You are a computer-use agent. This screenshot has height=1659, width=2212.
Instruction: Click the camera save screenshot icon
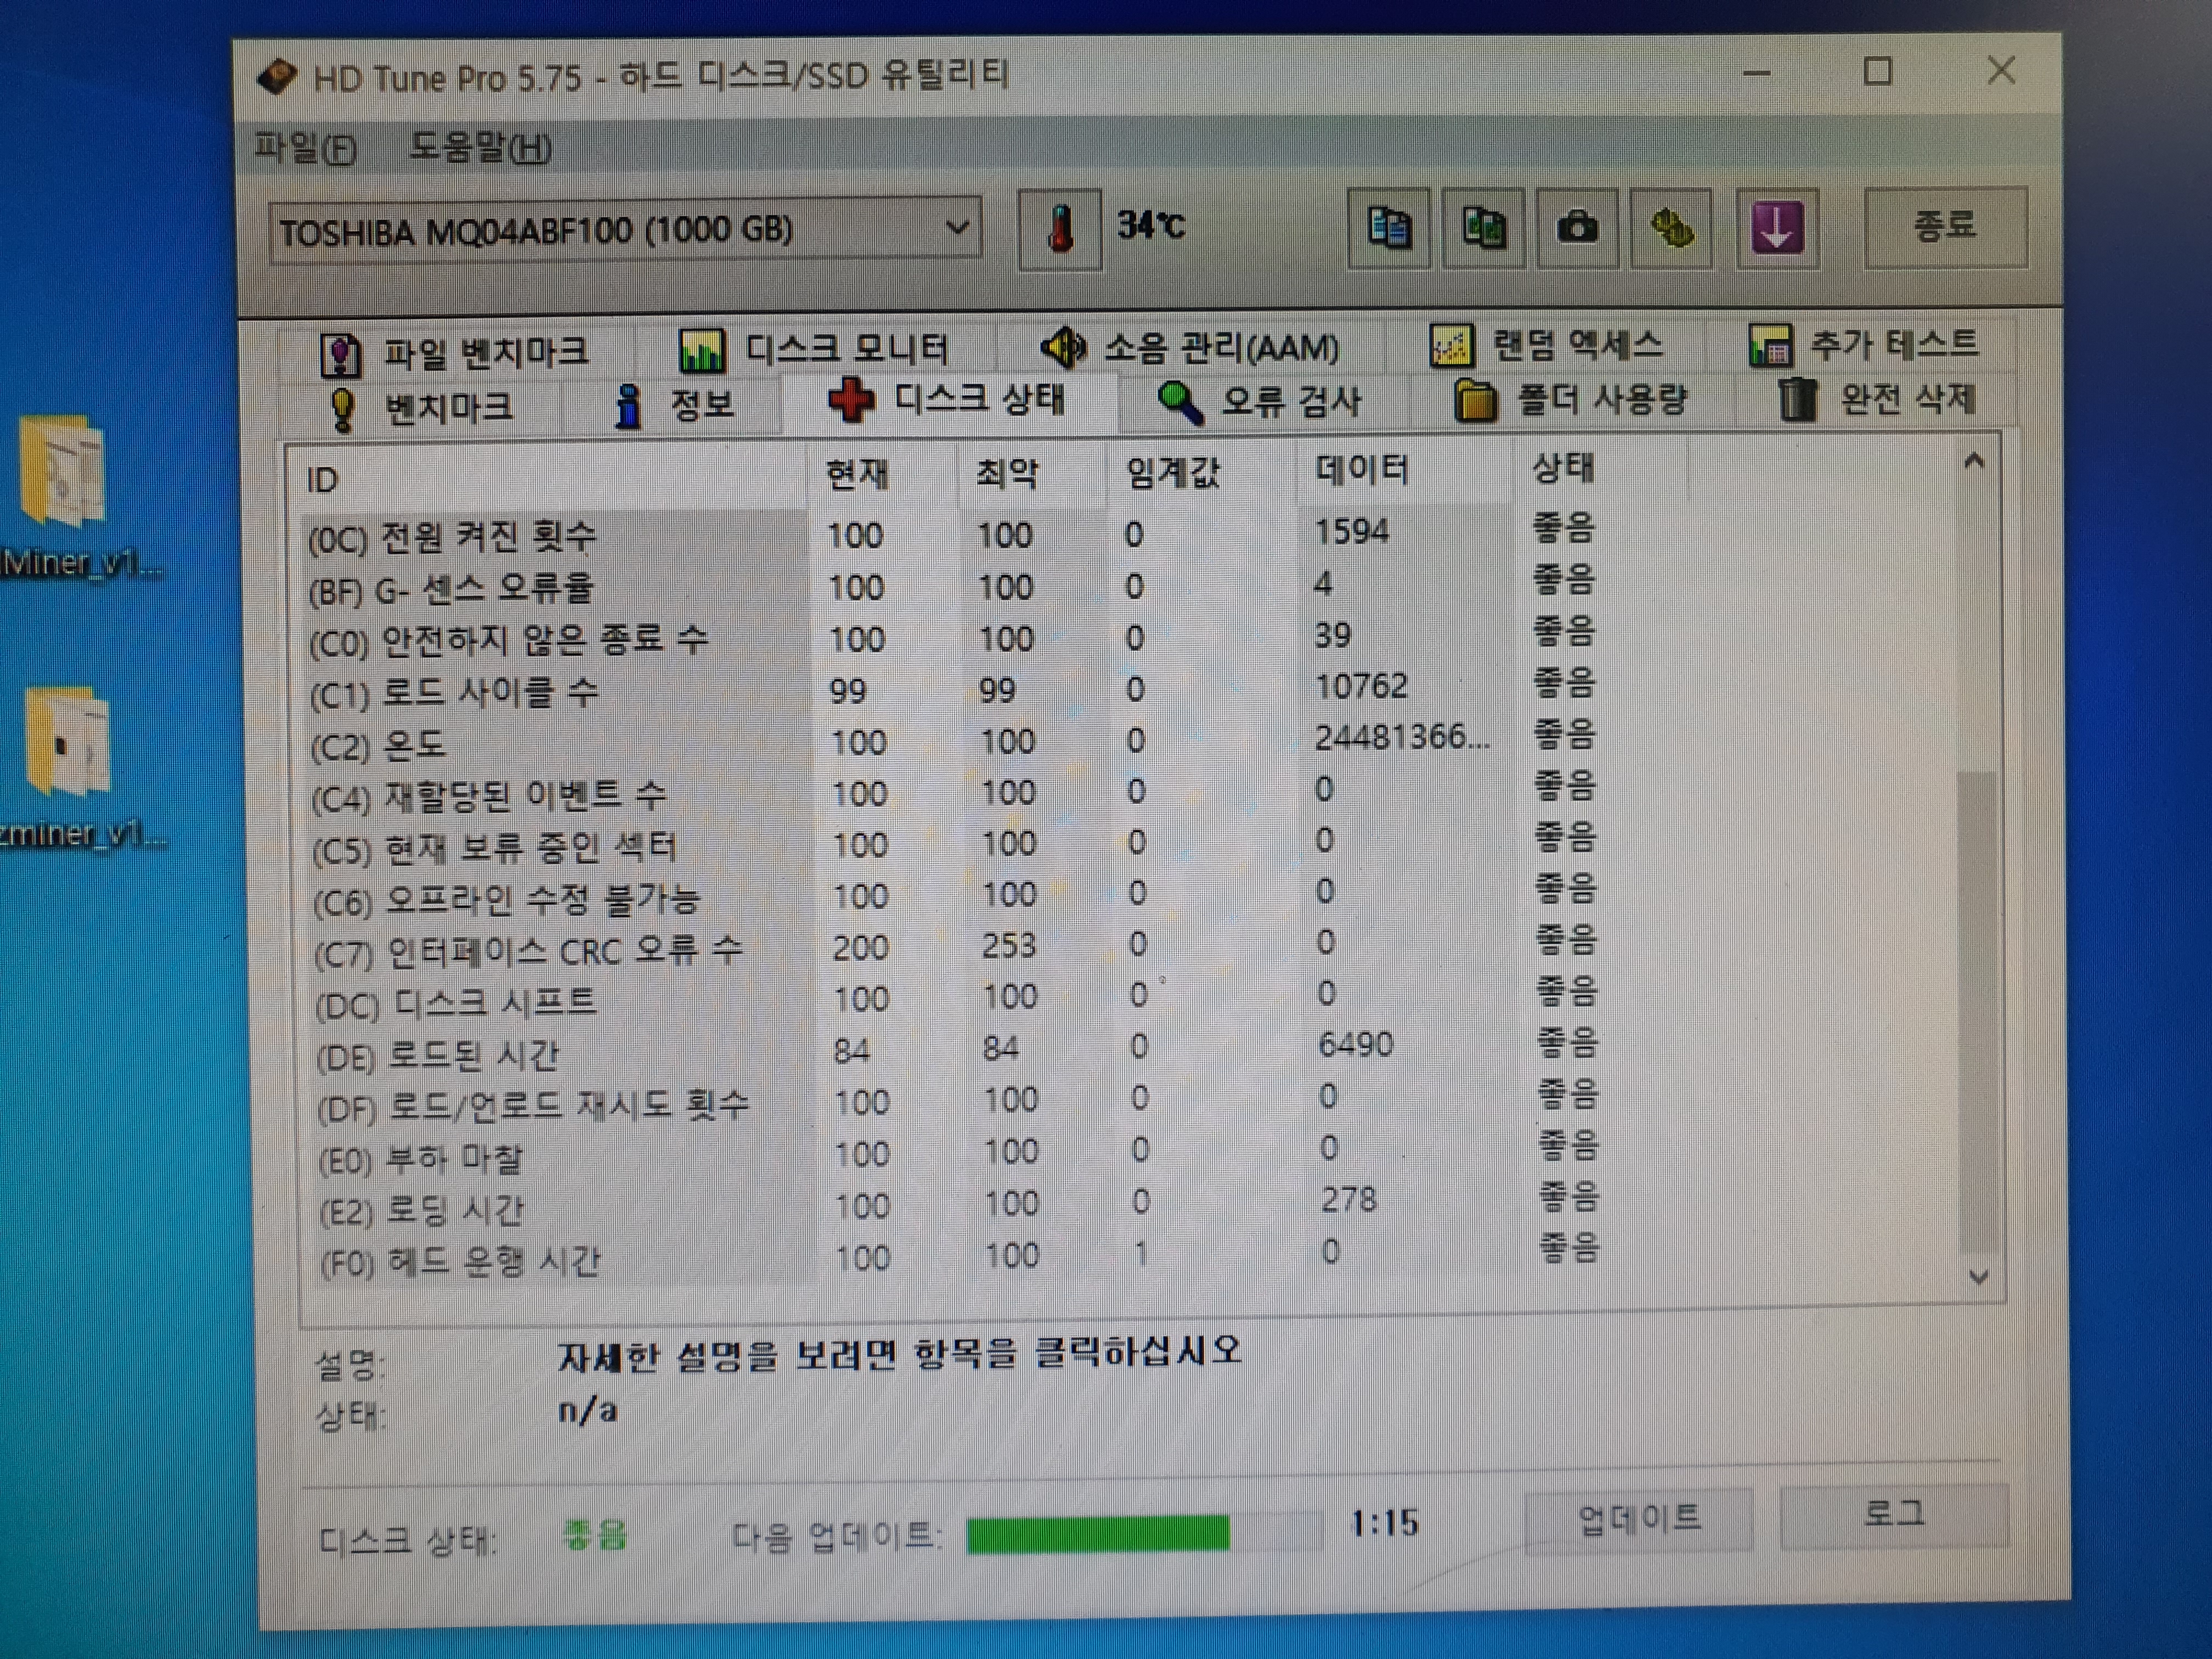coord(1577,228)
